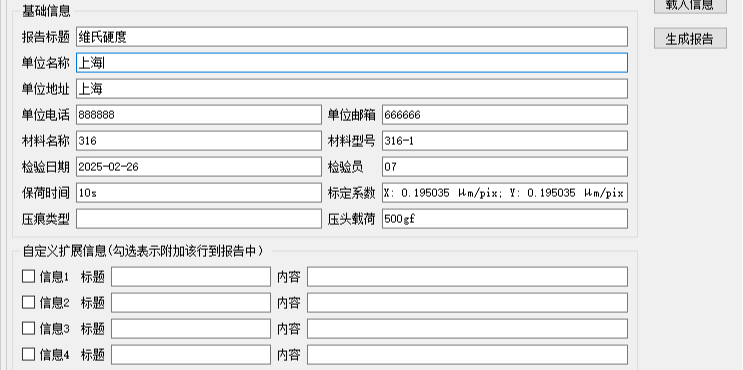The width and height of the screenshot is (743, 370).
Task: Click the empty 压痕类型 field
Action: pyautogui.click(x=199, y=219)
